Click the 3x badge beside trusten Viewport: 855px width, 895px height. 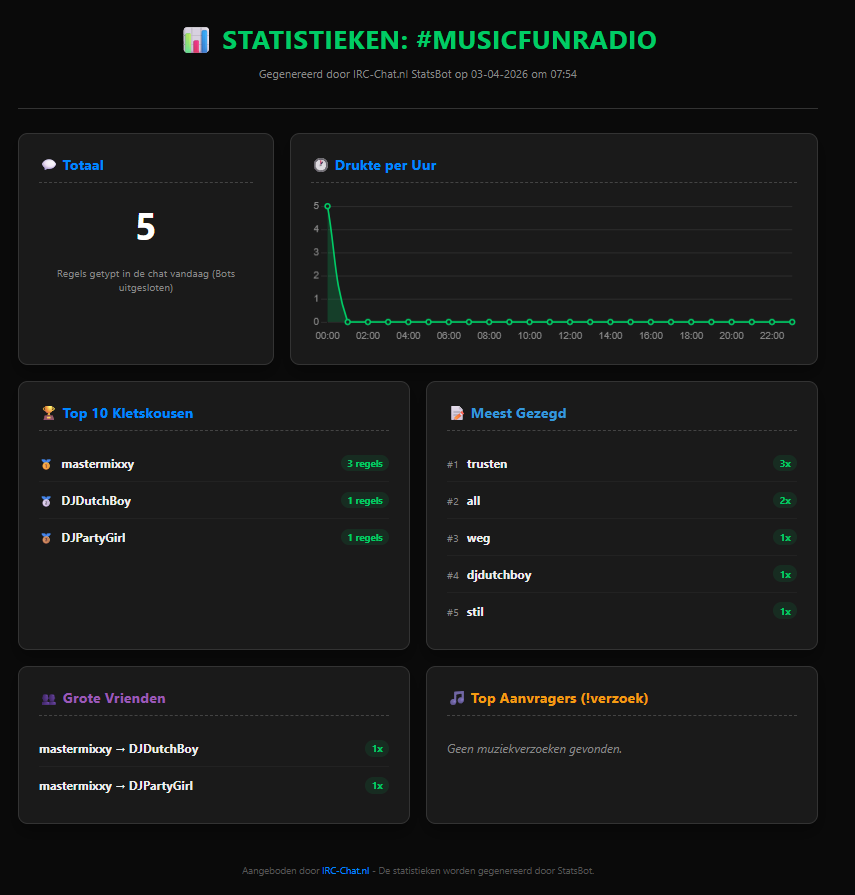(785, 463)
